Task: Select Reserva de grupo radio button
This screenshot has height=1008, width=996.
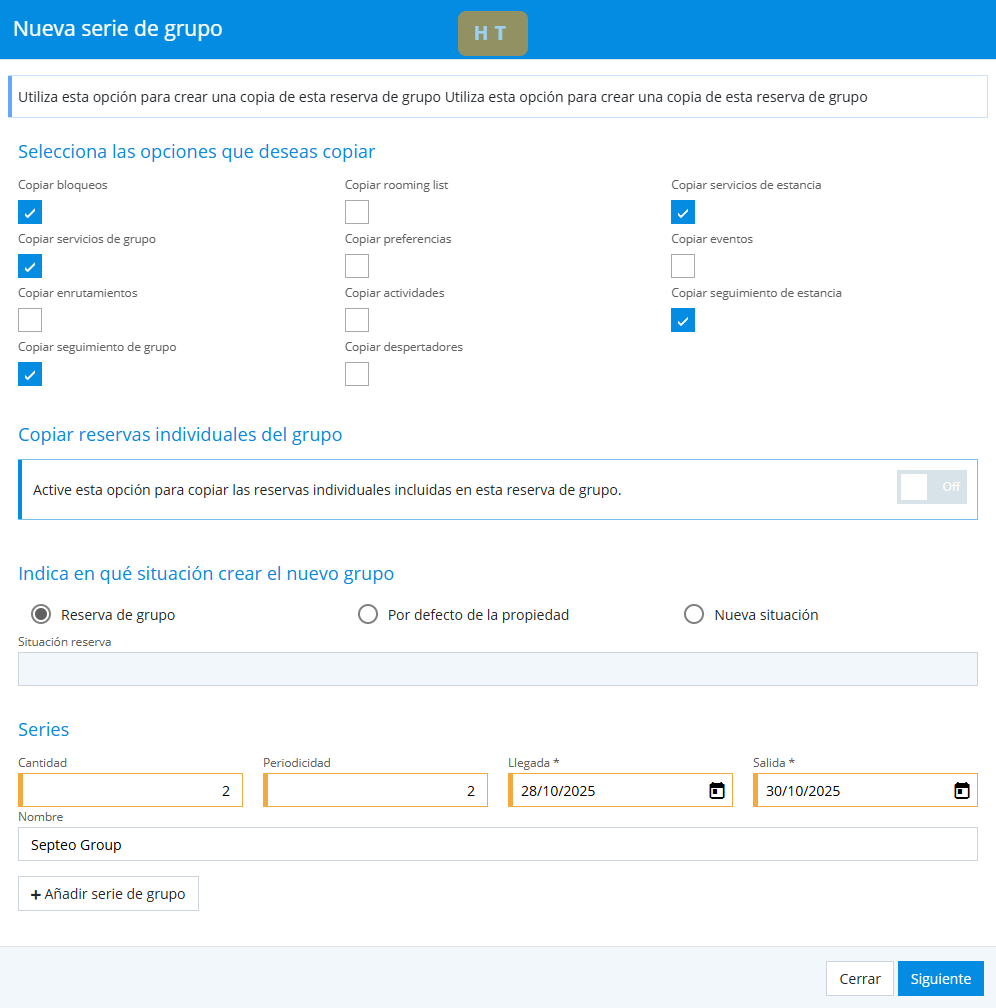Action: coord(41,615)
